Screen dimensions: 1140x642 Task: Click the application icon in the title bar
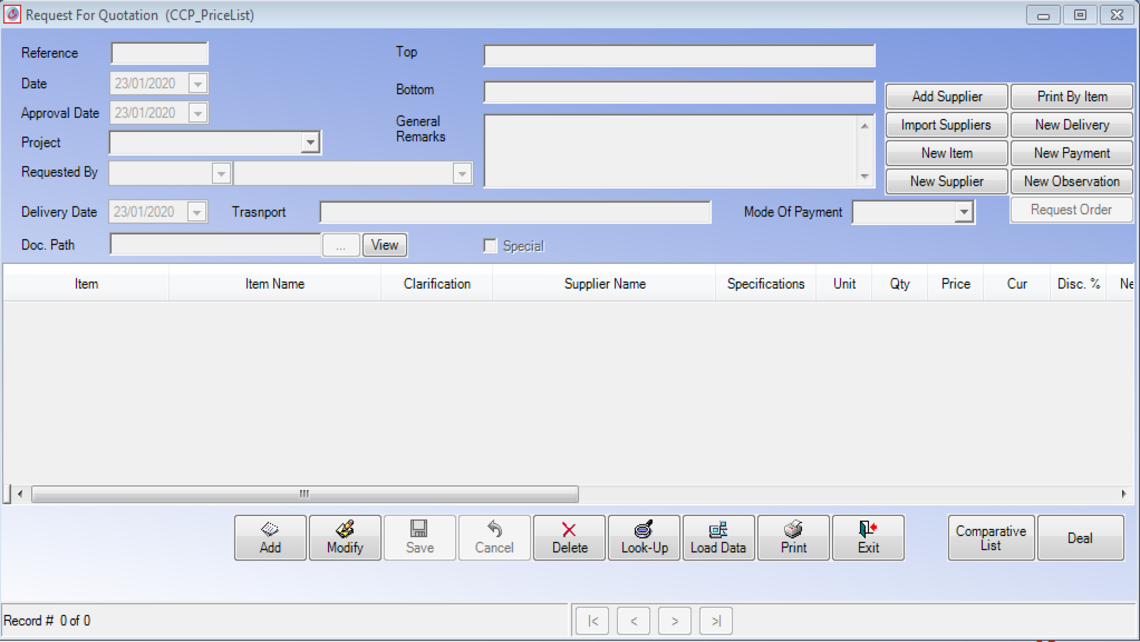(x=12, y=15)
